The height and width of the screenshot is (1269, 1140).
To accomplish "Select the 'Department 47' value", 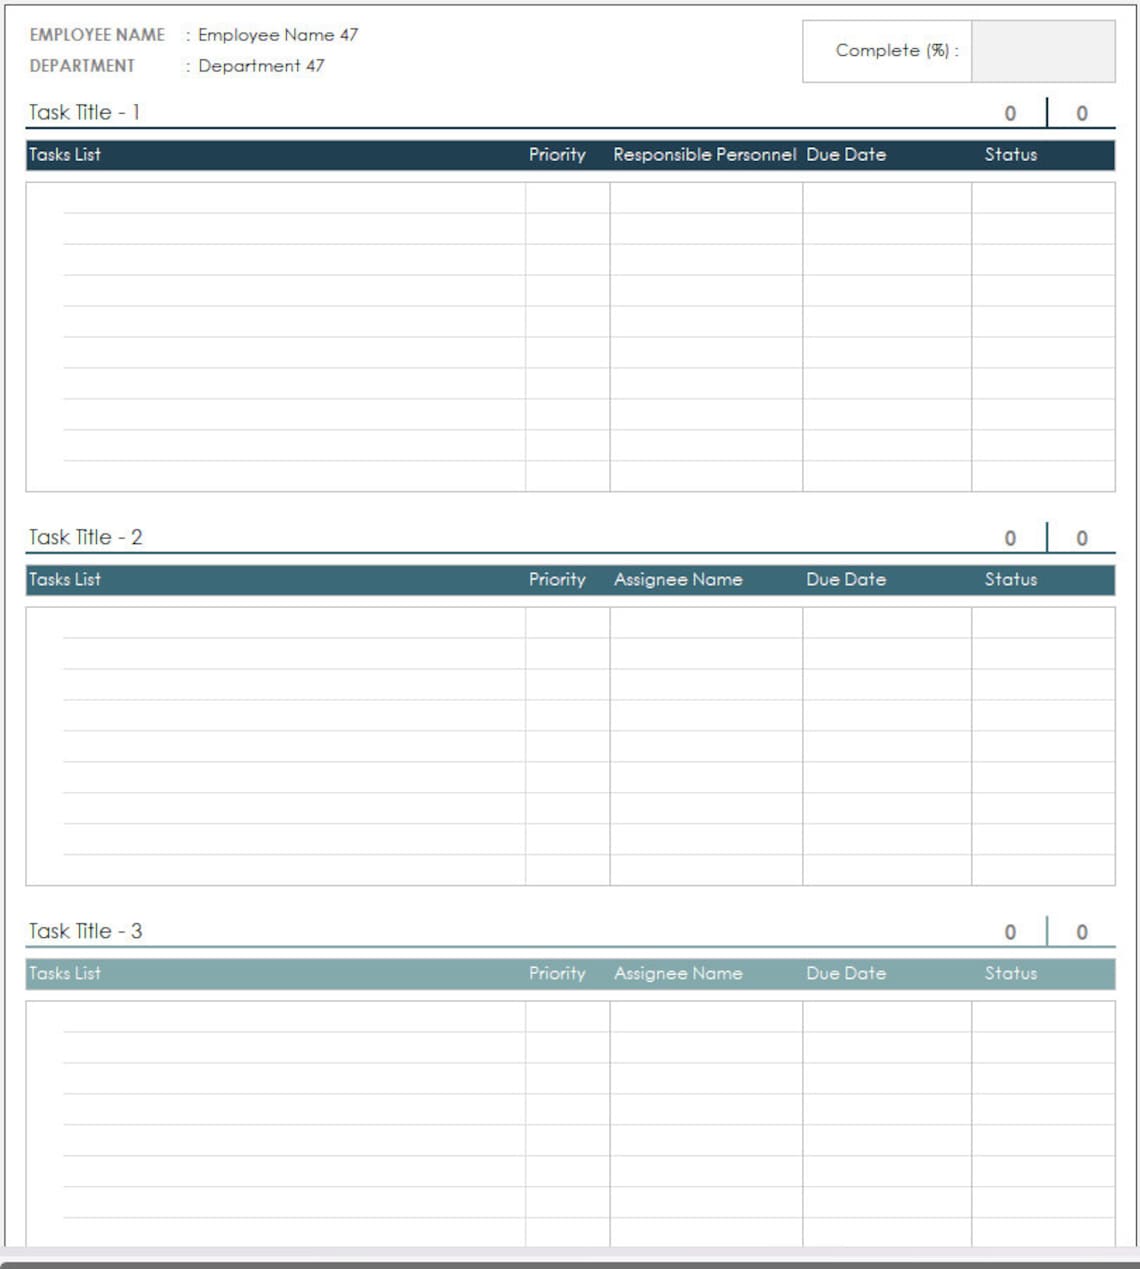I will pos(261,66).
